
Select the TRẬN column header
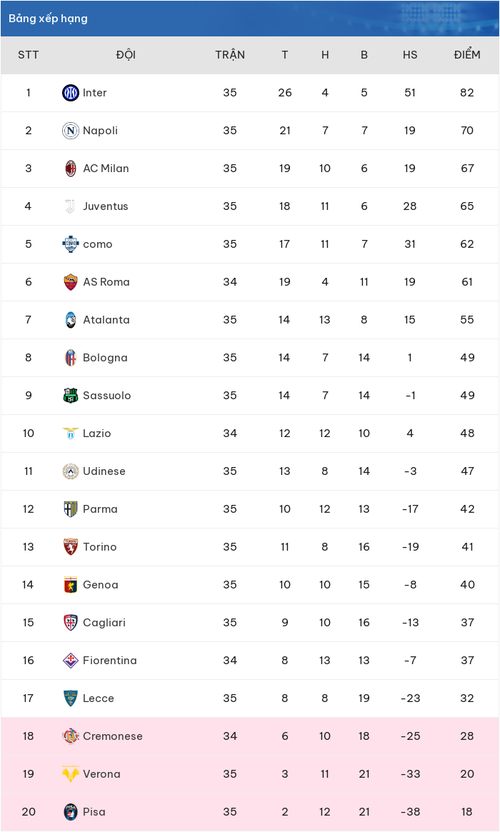pos(230,55)
